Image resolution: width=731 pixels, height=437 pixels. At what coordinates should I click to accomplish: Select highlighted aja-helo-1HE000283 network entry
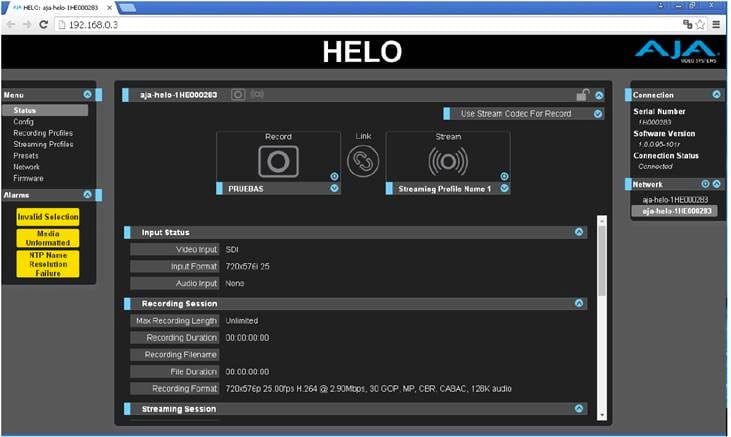point(675,211)
